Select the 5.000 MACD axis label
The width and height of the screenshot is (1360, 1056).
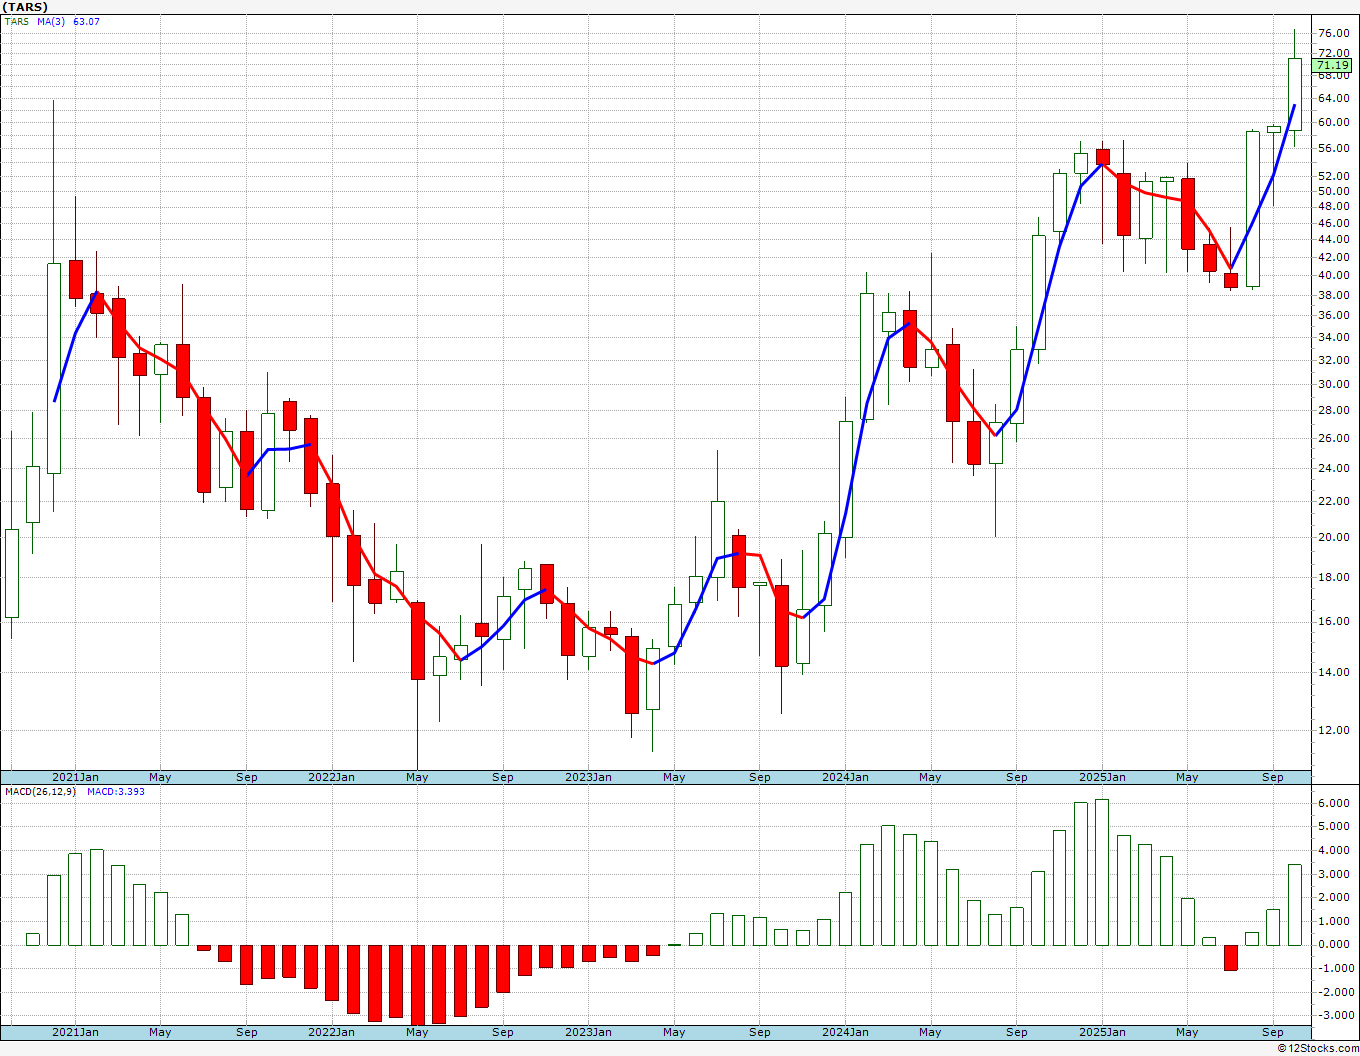coord(1335,826)
